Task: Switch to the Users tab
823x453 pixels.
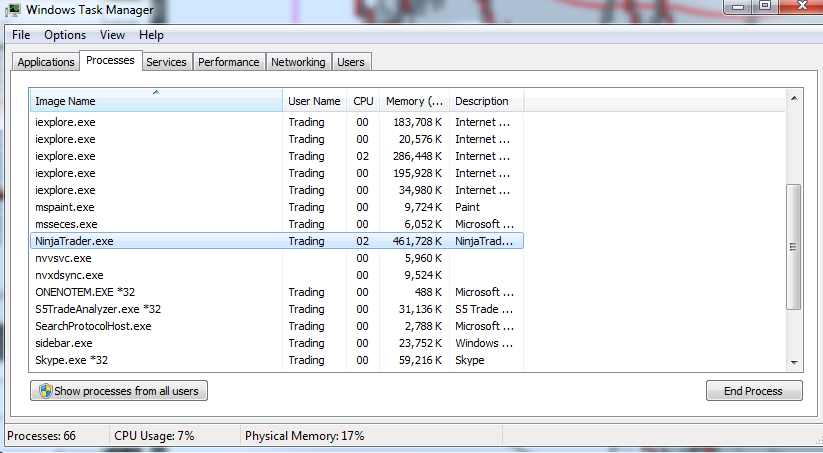Action: pyautogui.click(x=351, y=62)
